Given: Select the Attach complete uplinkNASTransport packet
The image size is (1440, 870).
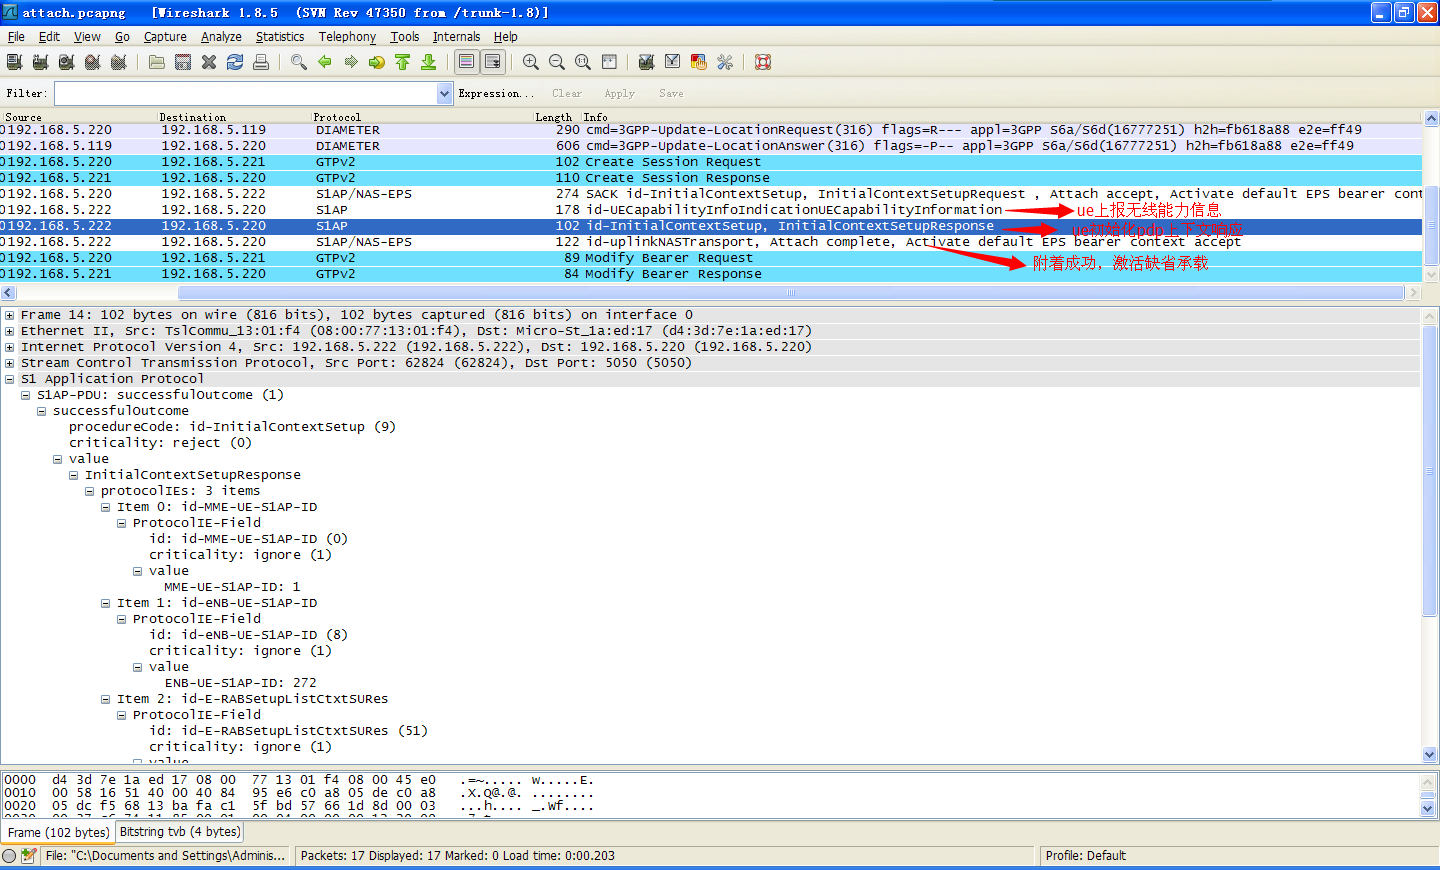Looking at the screenshot, I should pyautogui.click(x=711, y=242).
